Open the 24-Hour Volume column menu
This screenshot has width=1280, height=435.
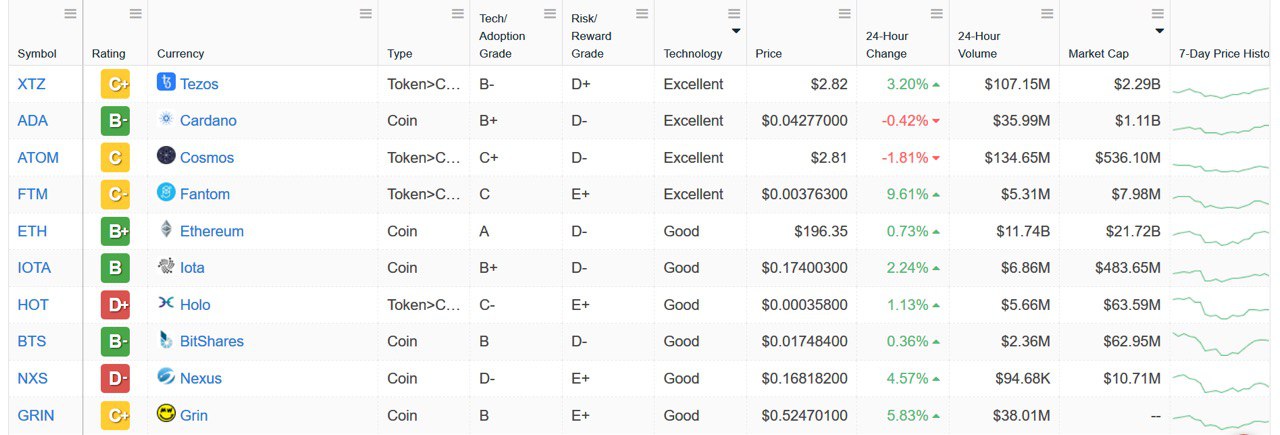(1047, 14)
